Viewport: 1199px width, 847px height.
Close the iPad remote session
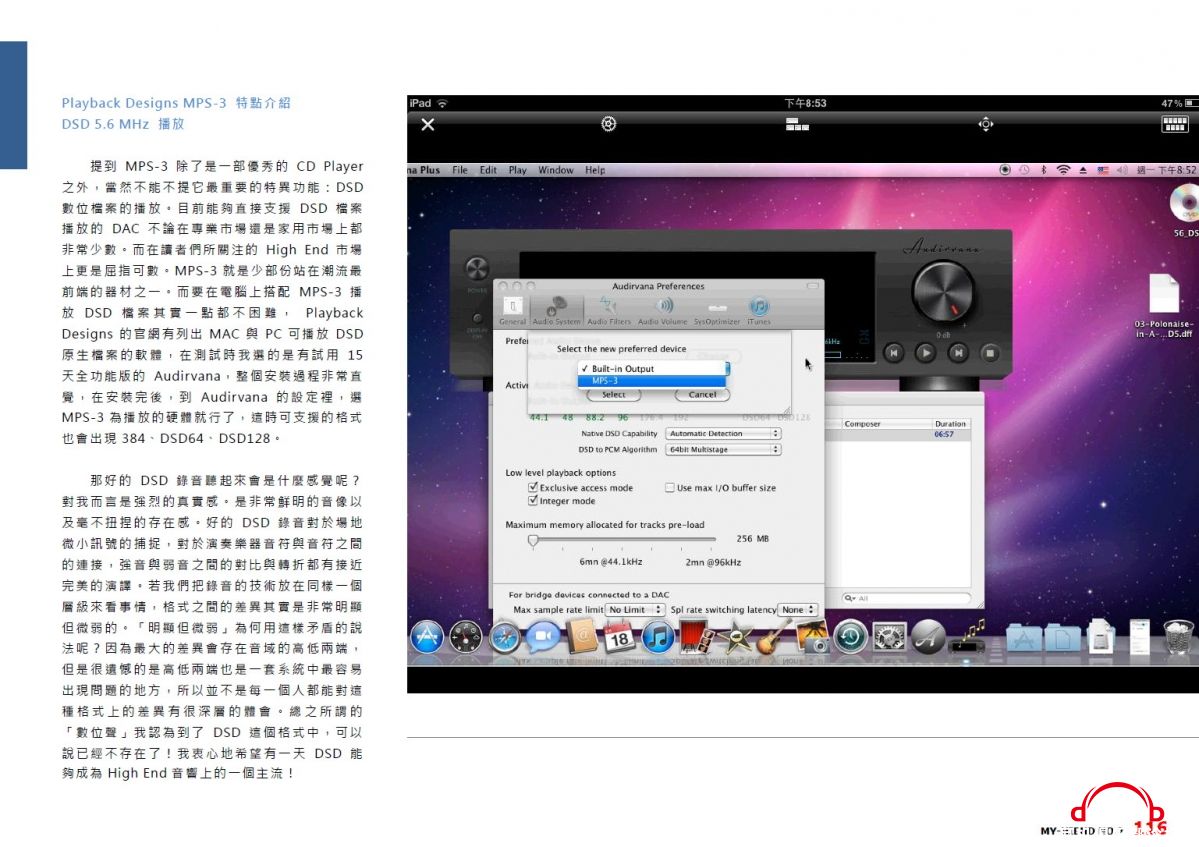point(428,125)
